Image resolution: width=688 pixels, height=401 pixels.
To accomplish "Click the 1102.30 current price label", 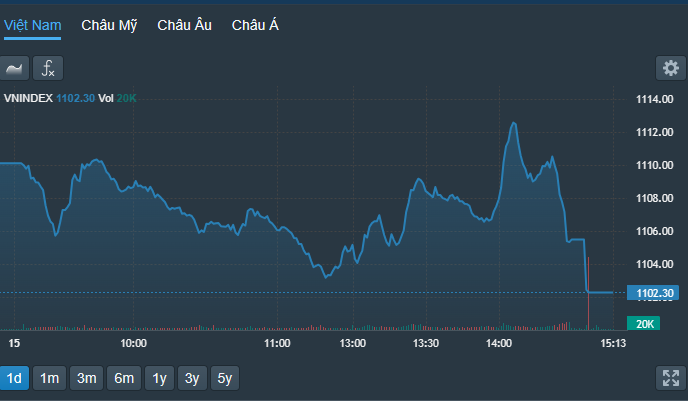I will tap(654, 292).
